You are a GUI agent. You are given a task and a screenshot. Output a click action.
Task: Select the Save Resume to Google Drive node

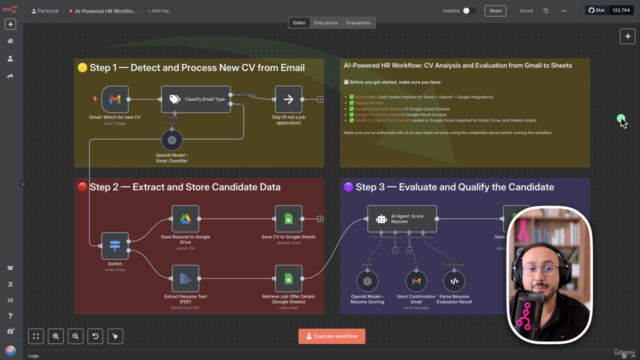click(x=185, y=219)
